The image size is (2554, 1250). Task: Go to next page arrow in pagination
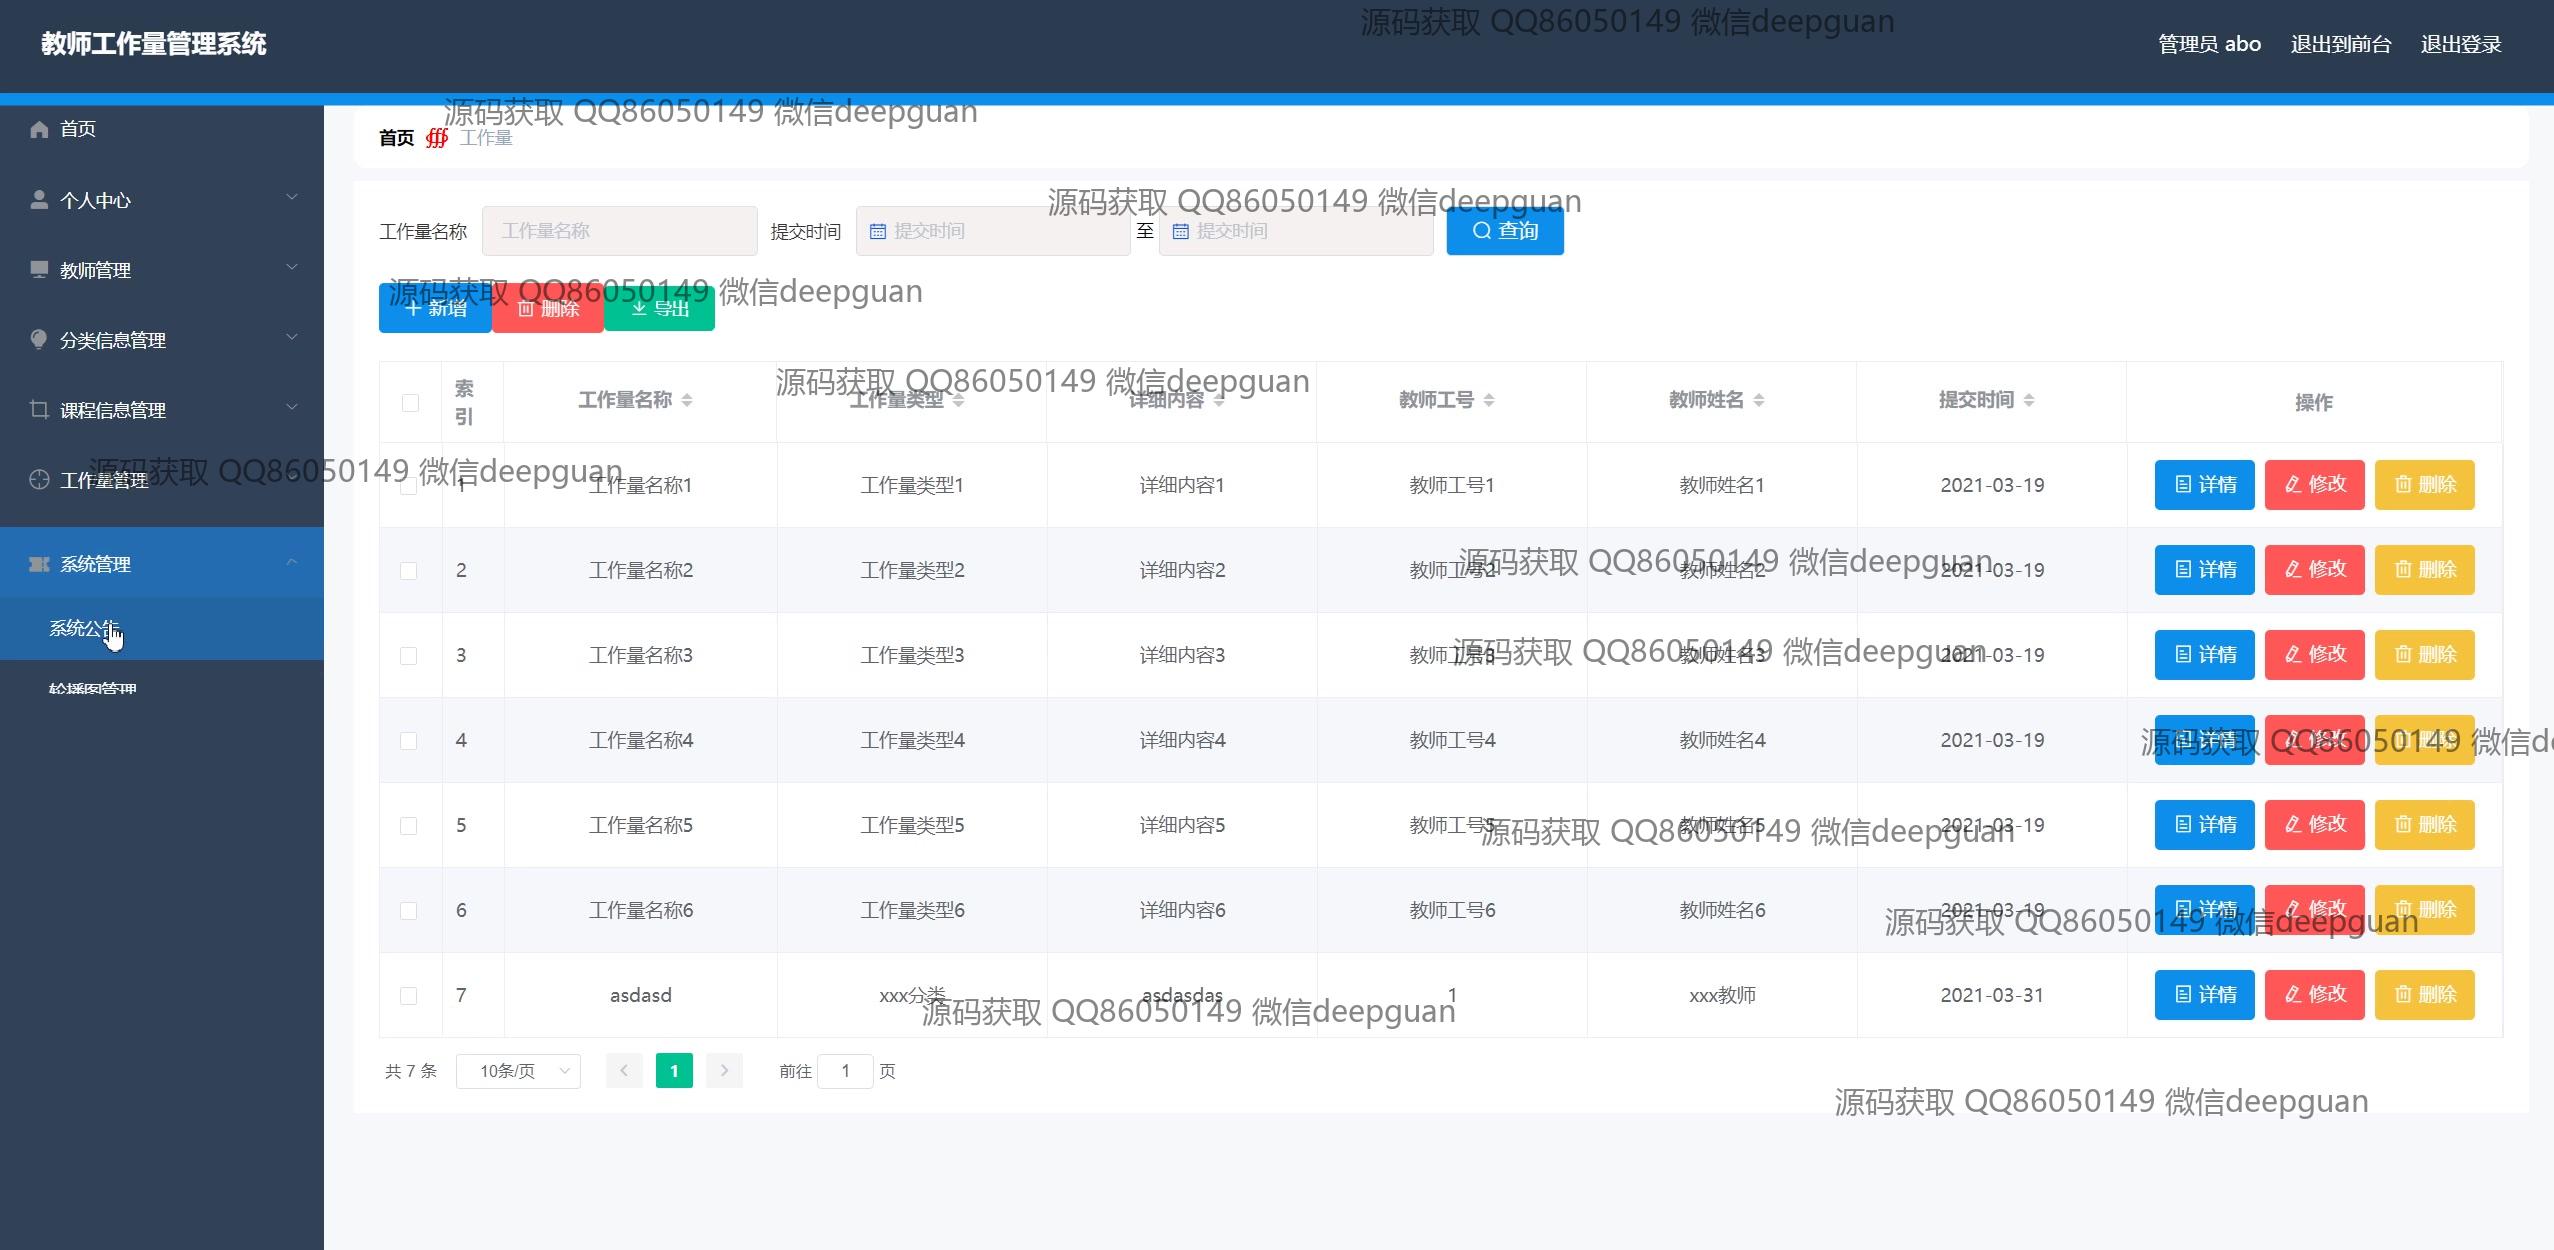pyautogui.click(x=724, y=1071)
